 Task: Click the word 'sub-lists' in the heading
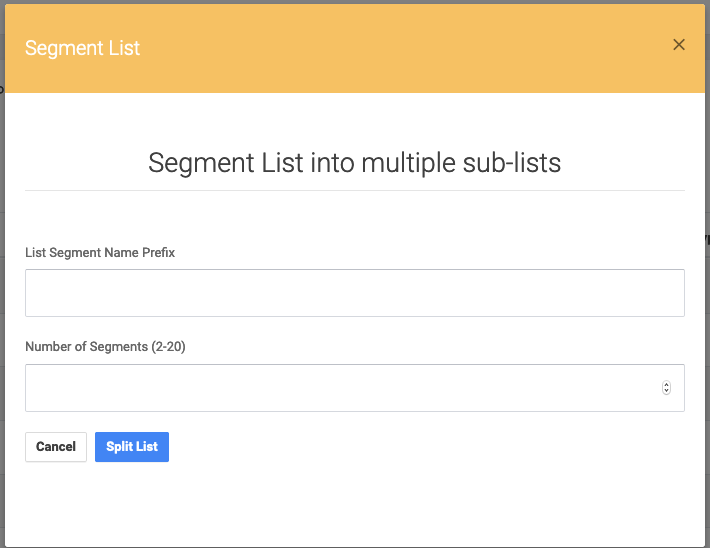(x=512, y=163)
